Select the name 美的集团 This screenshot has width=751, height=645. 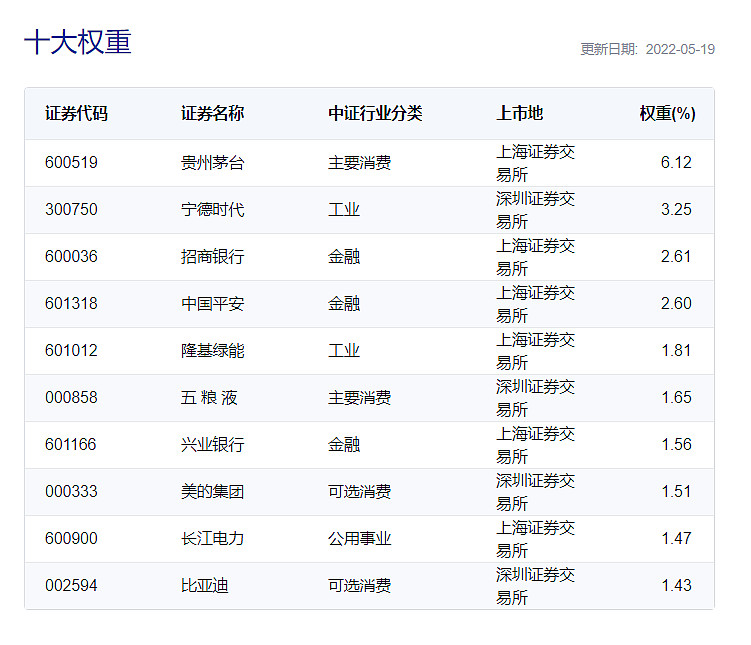[213, 491]
